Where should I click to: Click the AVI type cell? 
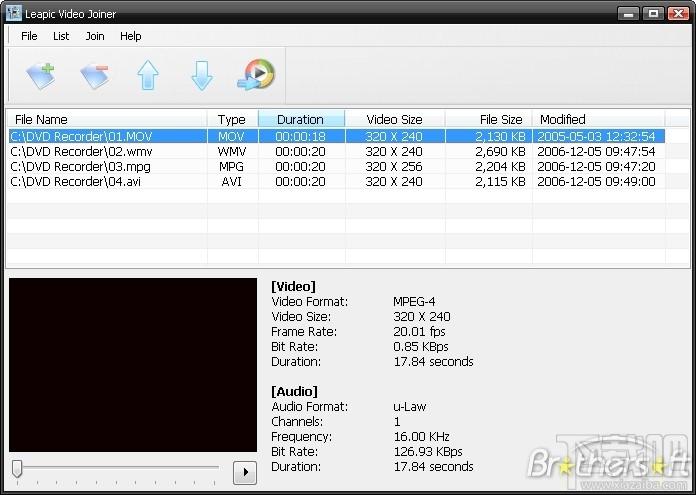pyautogui.click(x=231, y=182)
